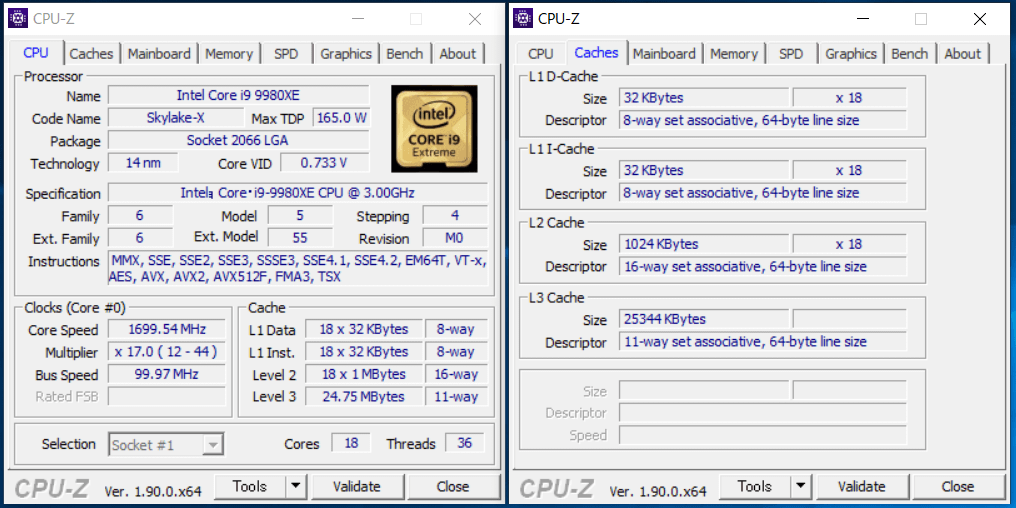Click the L3 Cache size field 25344 KBytes
This screenshot has width=1016, height=508.
704,319
